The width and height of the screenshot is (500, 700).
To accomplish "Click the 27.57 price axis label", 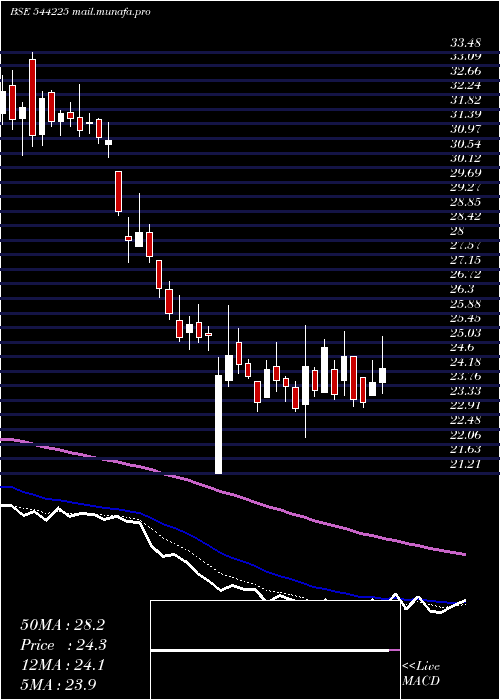I will [466, 246].
